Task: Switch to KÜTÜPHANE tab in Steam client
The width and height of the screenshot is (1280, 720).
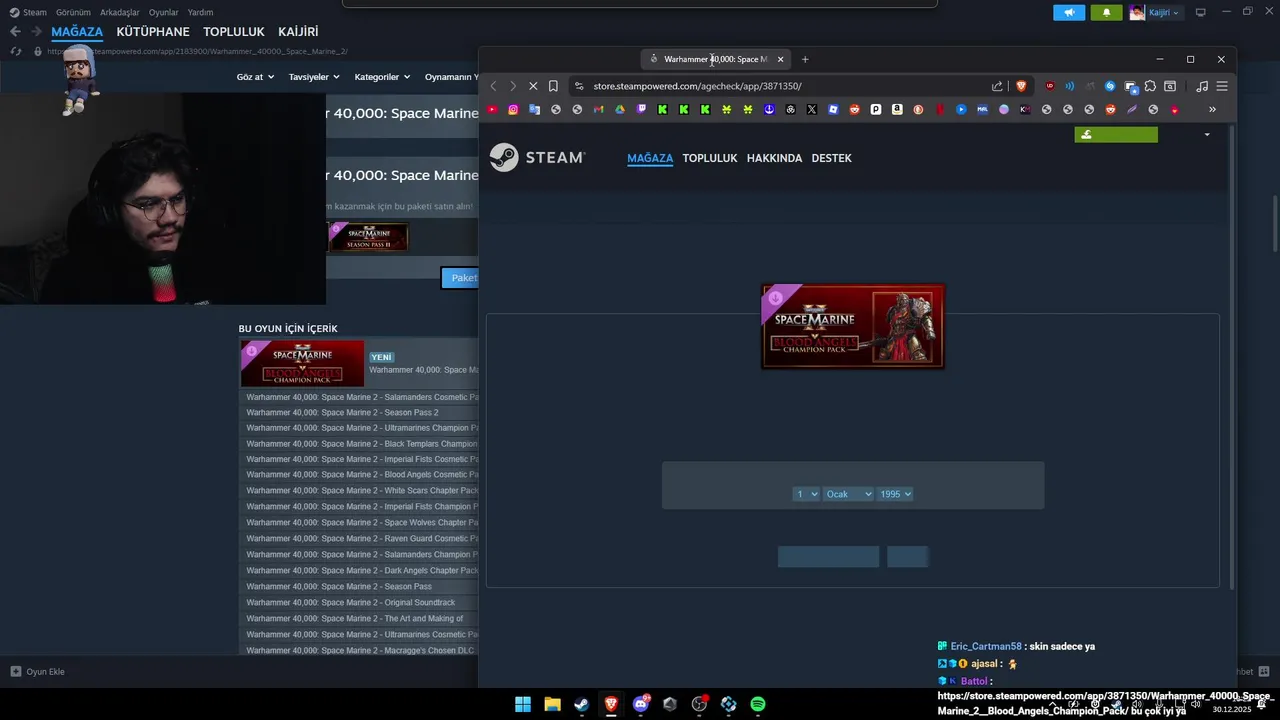Action: click(153, 32)
